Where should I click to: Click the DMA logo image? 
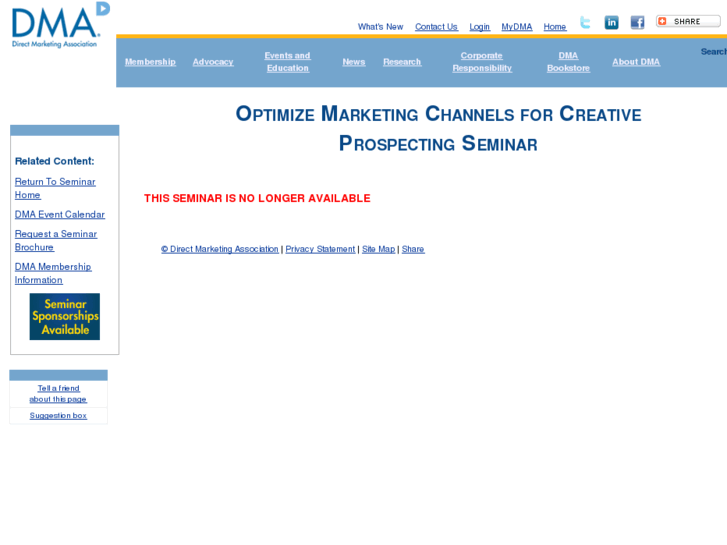point(60,26)
